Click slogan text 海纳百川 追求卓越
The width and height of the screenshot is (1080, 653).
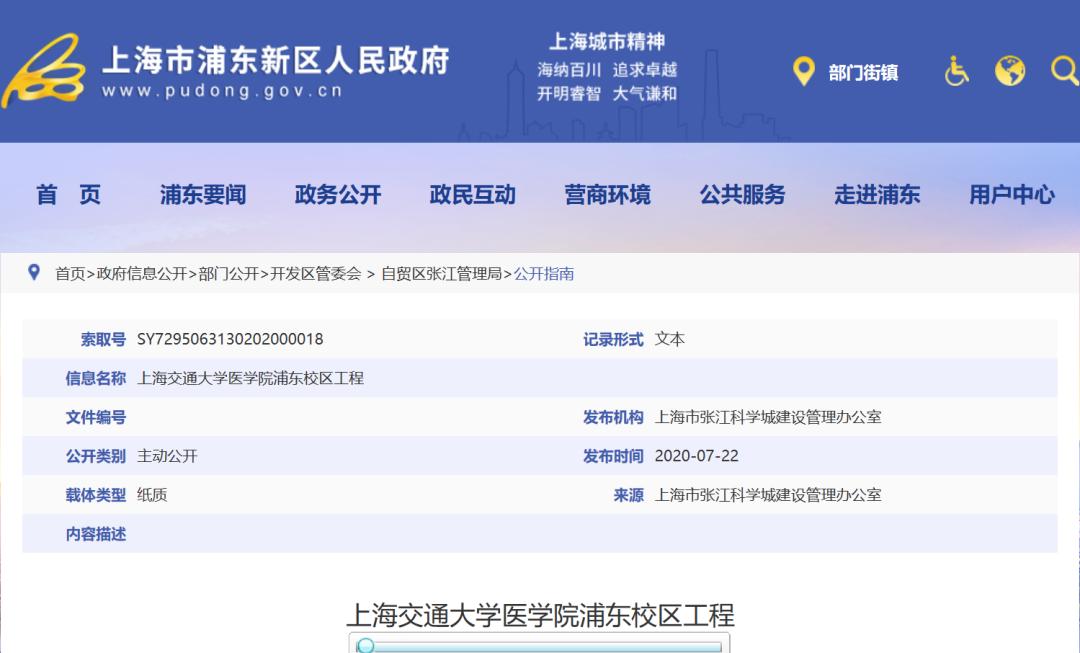[607, 70]
